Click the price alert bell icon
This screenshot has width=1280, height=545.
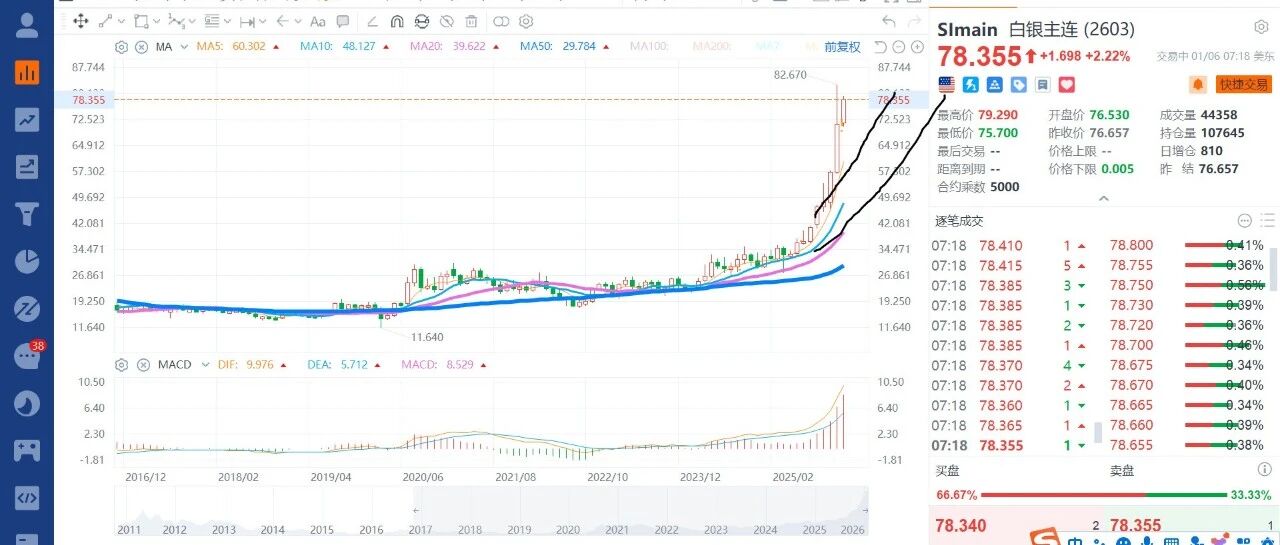click(x=1197, y=85)
